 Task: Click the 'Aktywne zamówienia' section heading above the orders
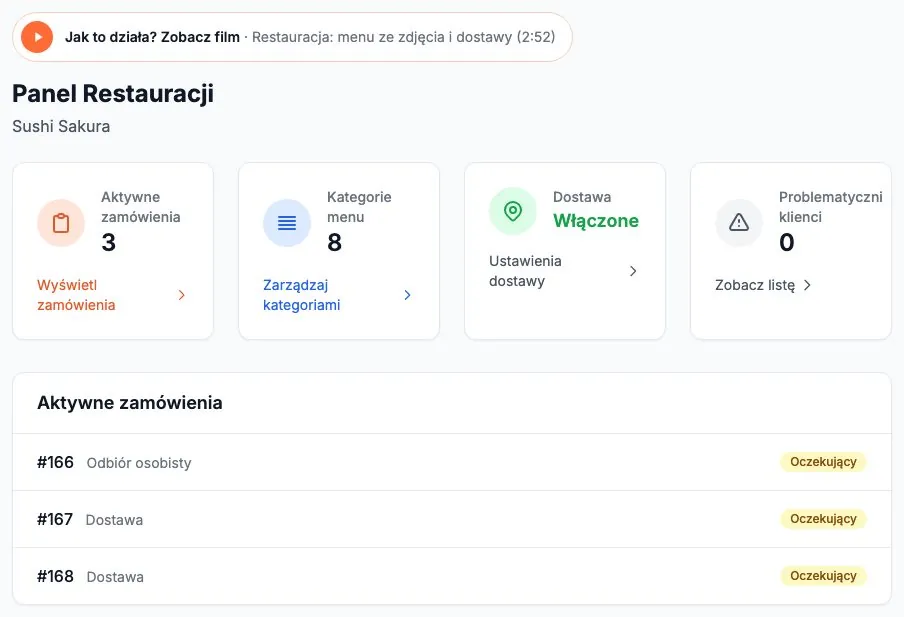[130, 402]
